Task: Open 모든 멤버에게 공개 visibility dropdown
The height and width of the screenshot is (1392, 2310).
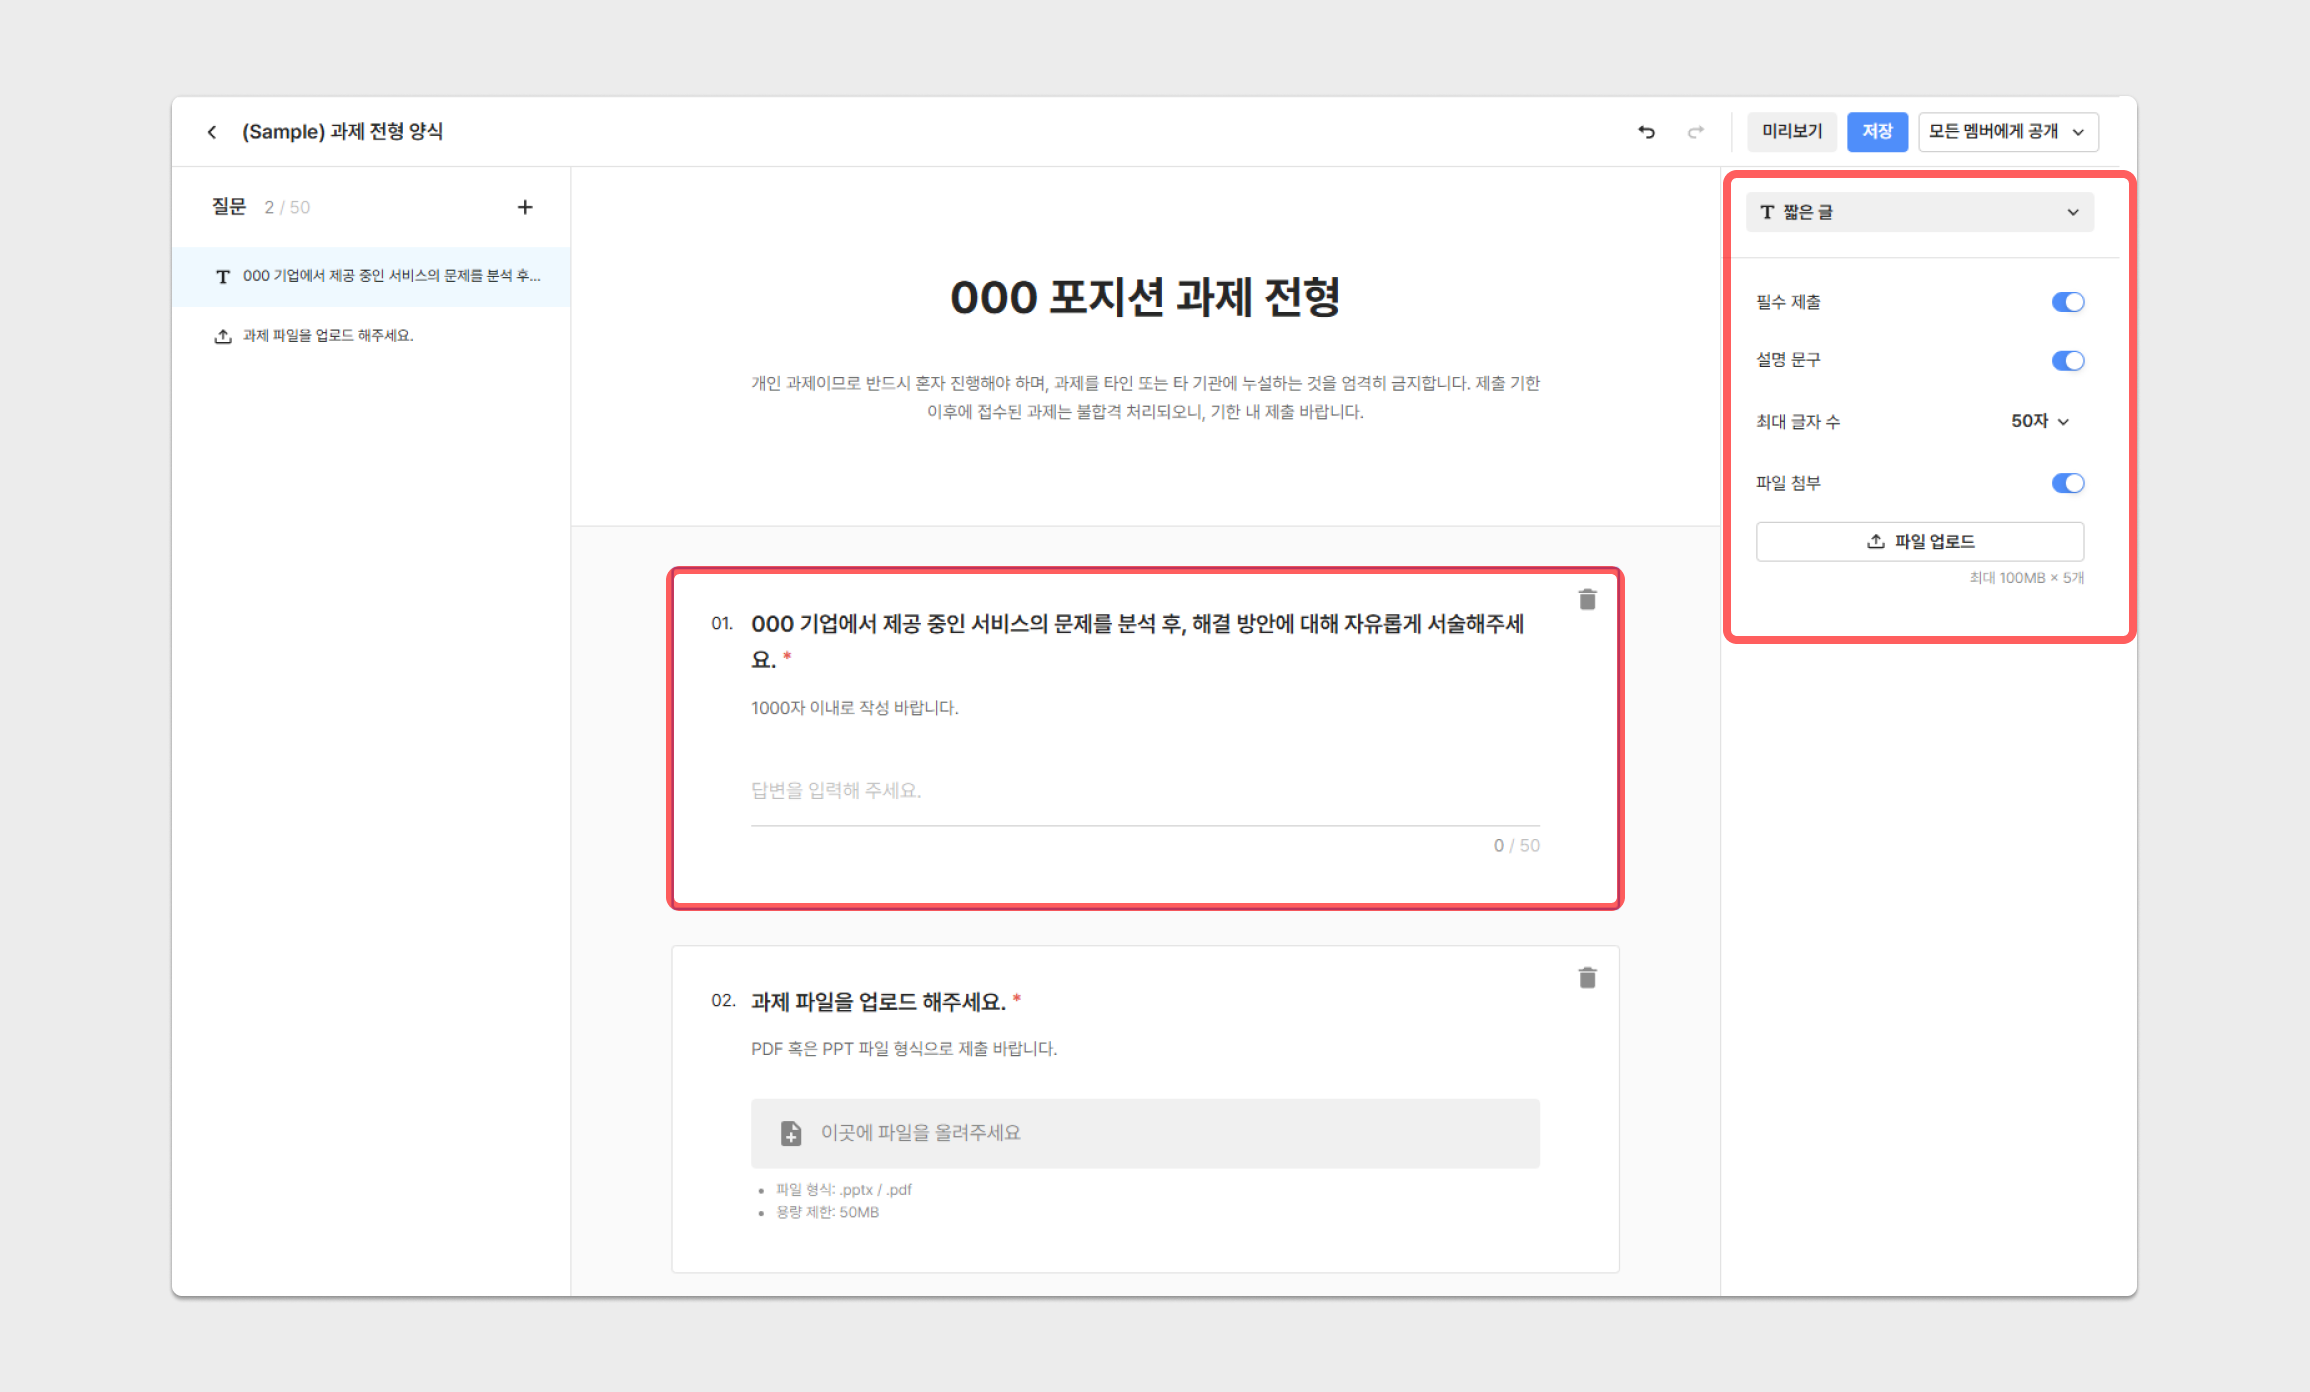Action: (x=2007, y=132)
